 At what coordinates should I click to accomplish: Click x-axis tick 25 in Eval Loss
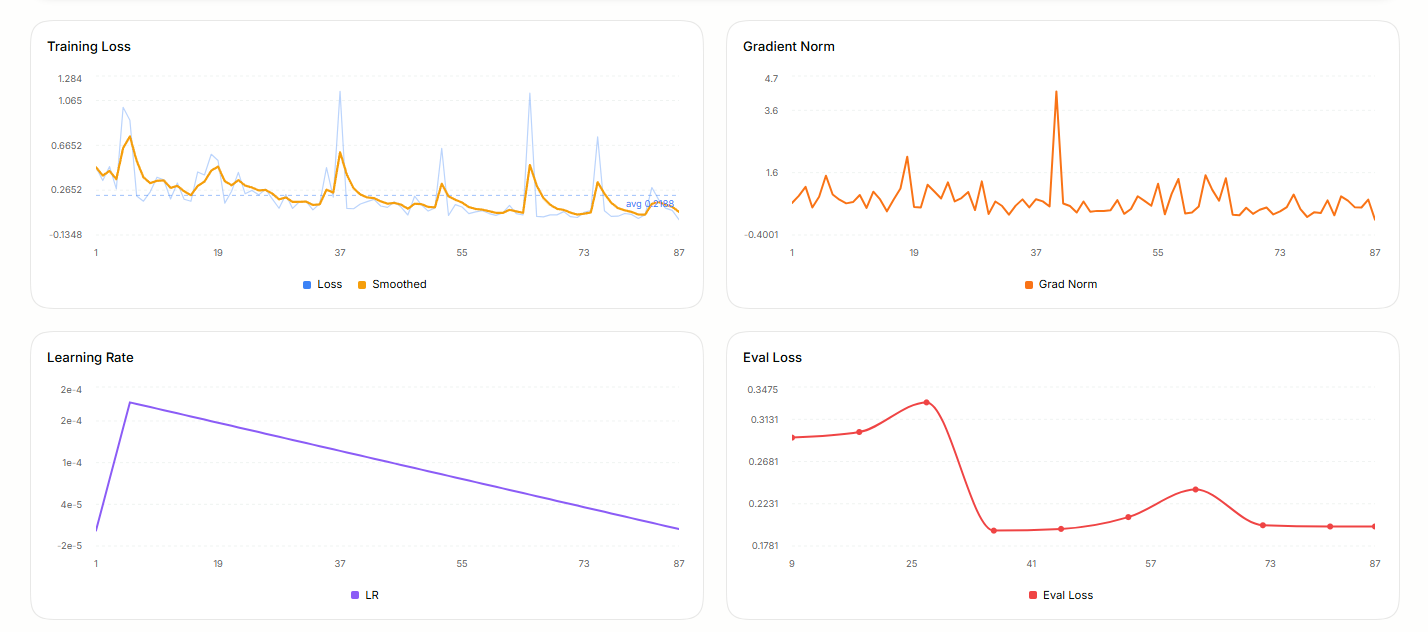(x=912, y=564)
